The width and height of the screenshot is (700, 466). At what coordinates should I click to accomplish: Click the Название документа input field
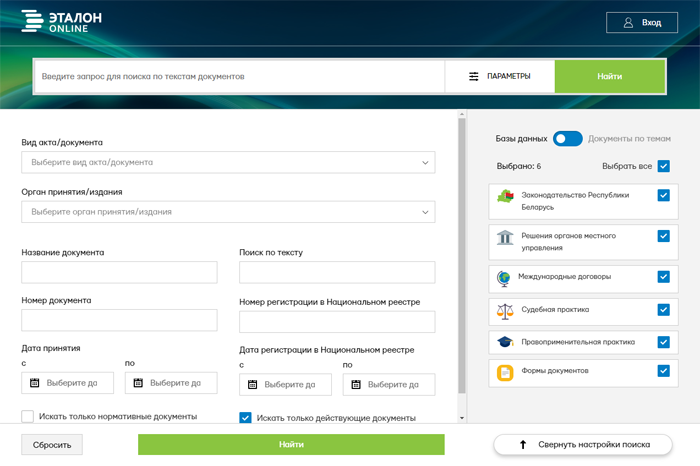point(119,273)
